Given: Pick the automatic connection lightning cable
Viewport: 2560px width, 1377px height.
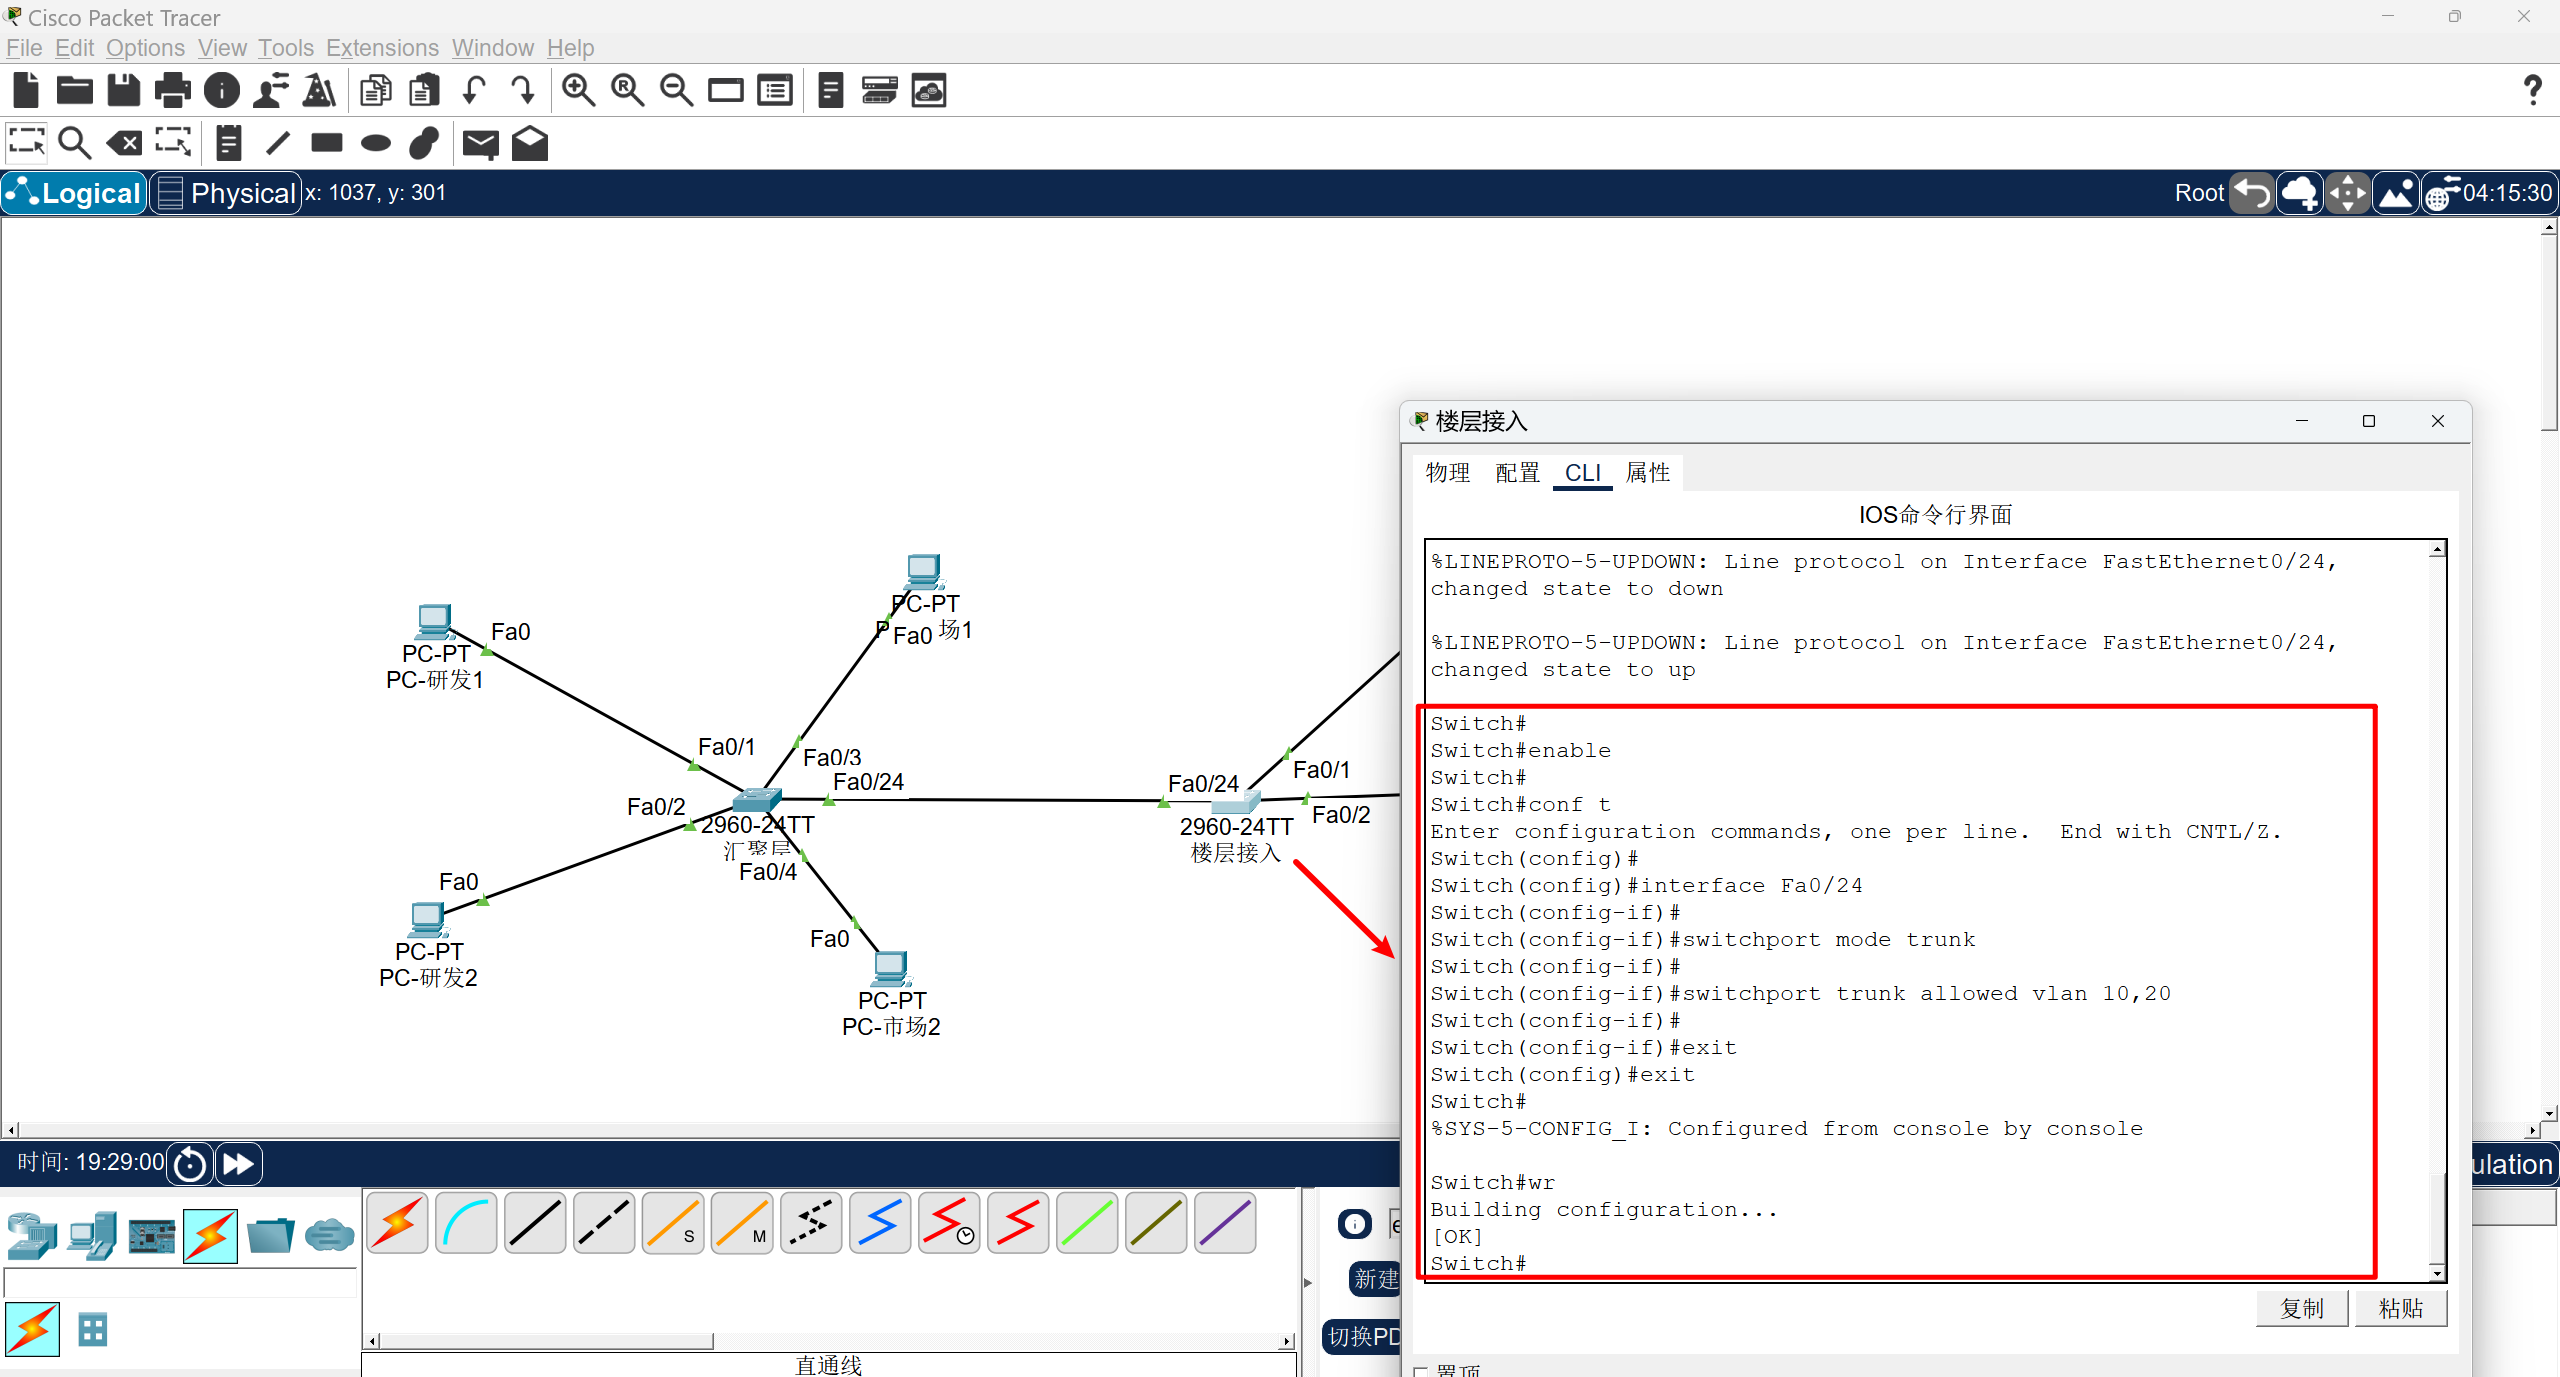Looking at the screenshot, I should pyautogui.click(x=397, y=1223).
